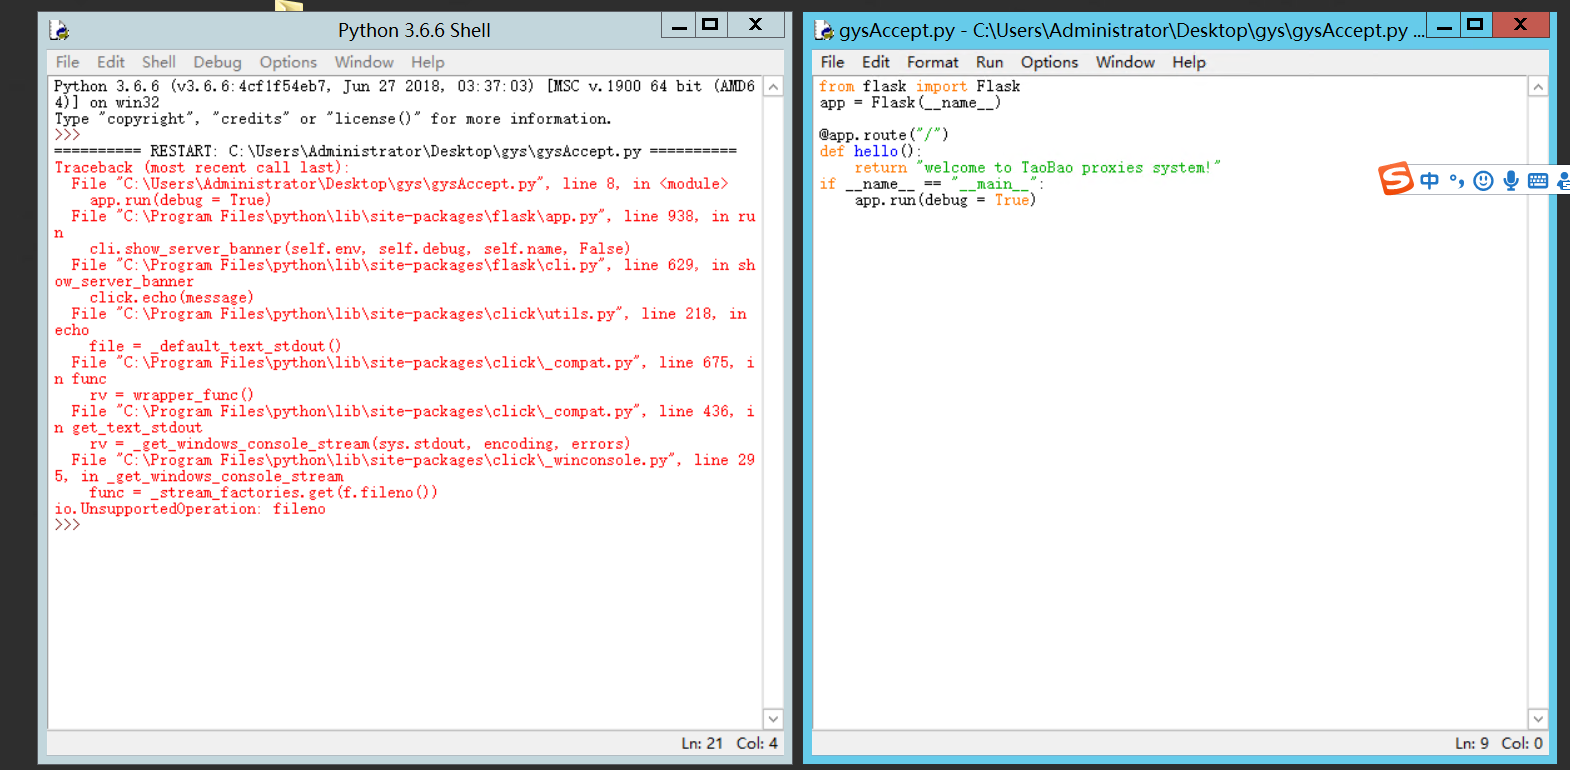Click the last >>> prompt in shell

[67, 525]
